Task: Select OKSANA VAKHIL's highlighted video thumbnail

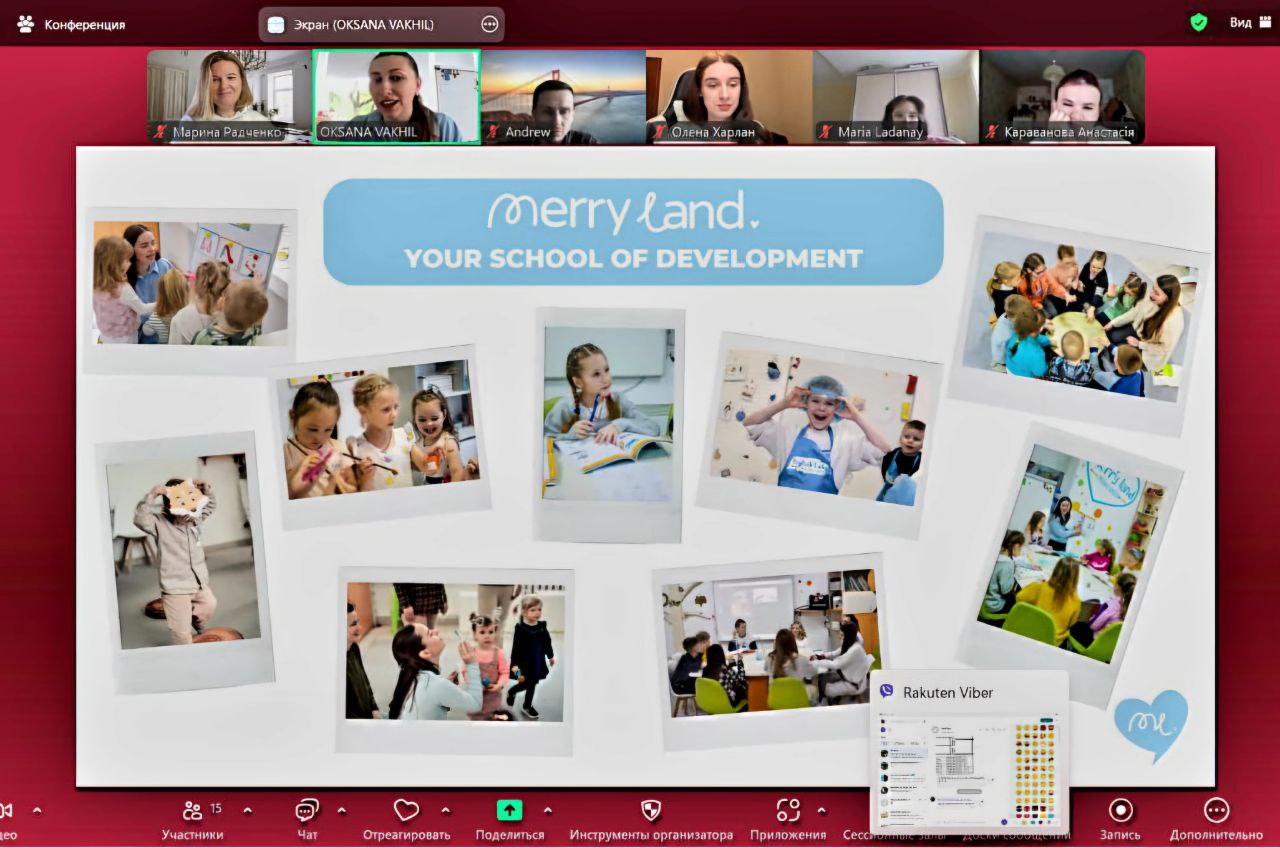Action: (397, 96)
